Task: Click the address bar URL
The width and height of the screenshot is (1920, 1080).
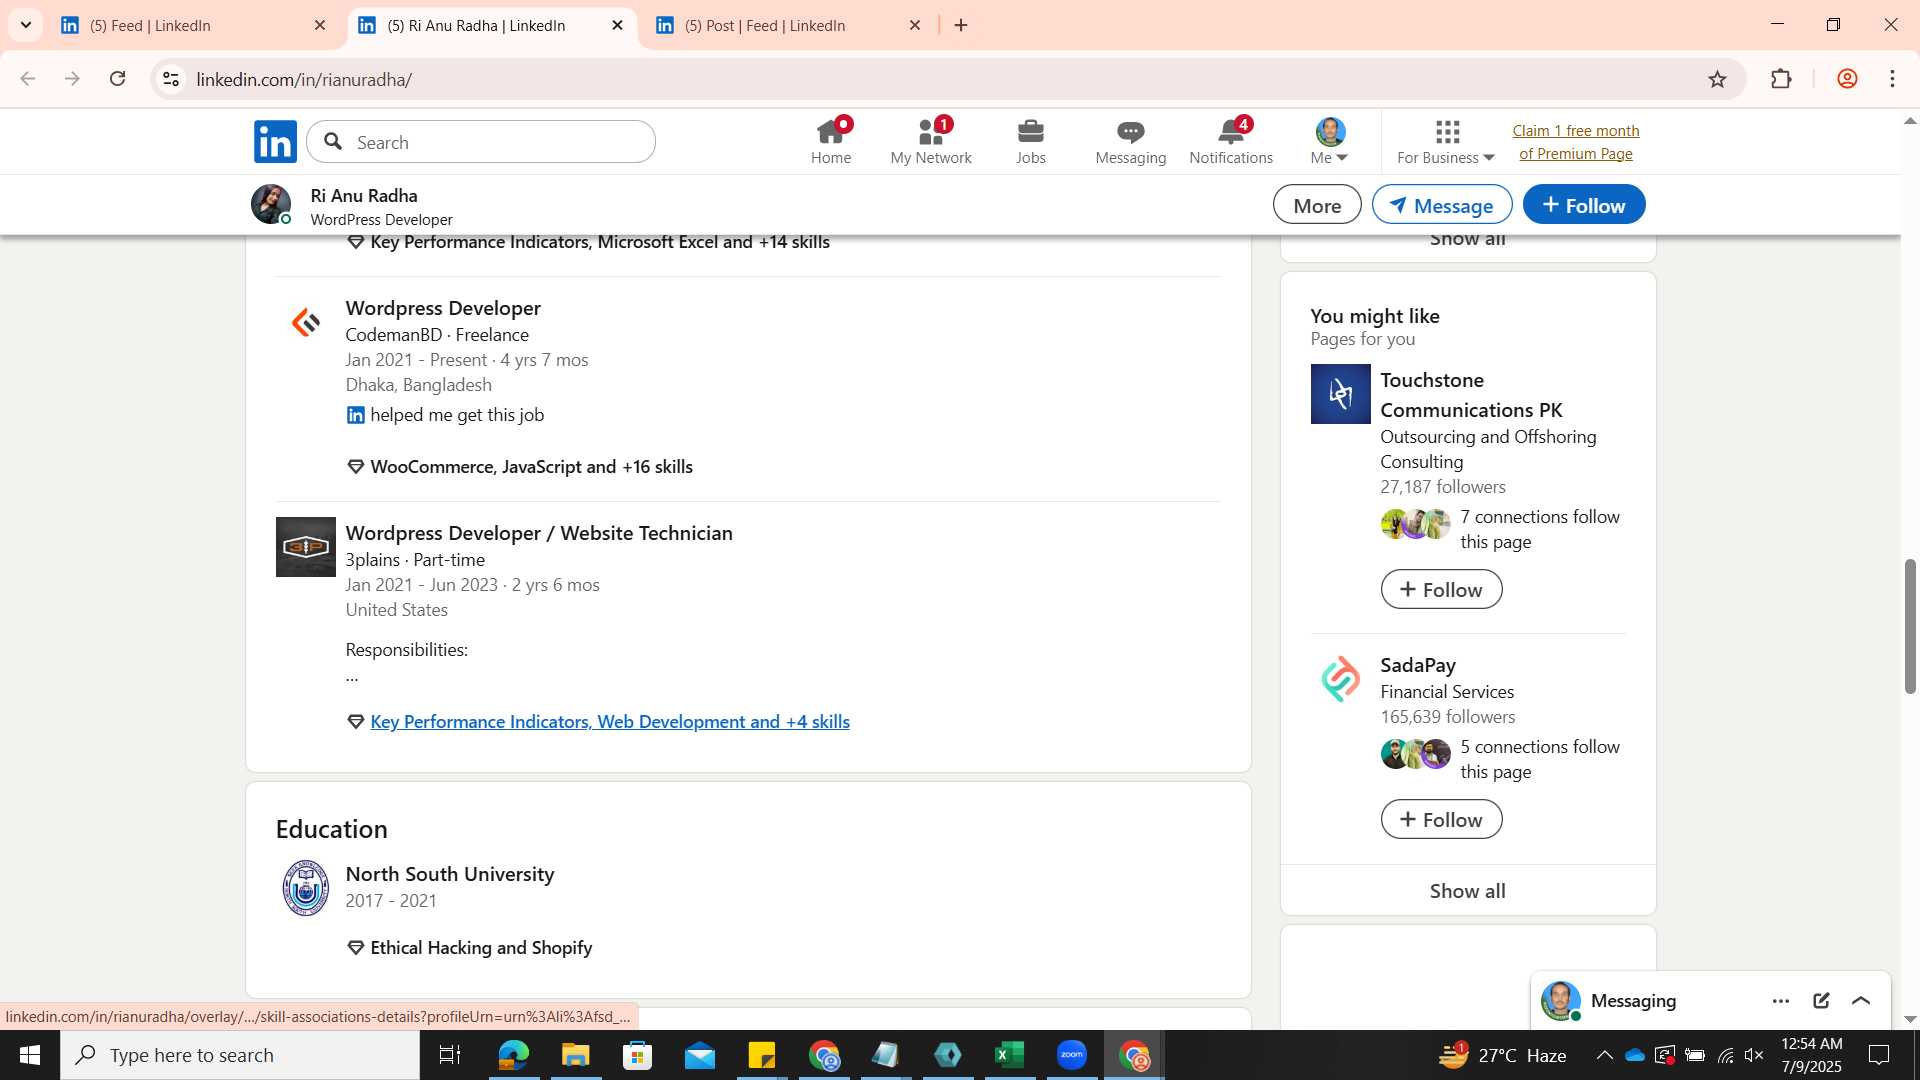Action: click(x=305, y=80)
